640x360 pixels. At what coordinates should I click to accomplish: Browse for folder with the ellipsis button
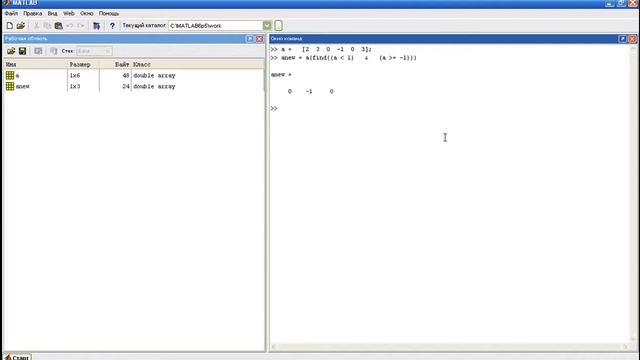278,26
